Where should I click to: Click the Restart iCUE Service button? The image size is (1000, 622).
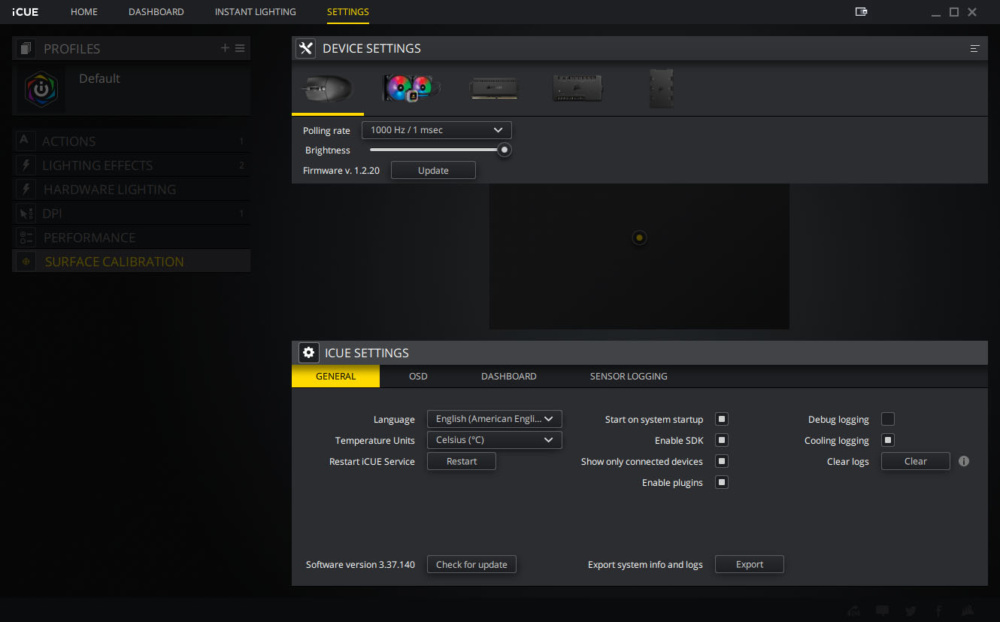[x=461, y=461]
